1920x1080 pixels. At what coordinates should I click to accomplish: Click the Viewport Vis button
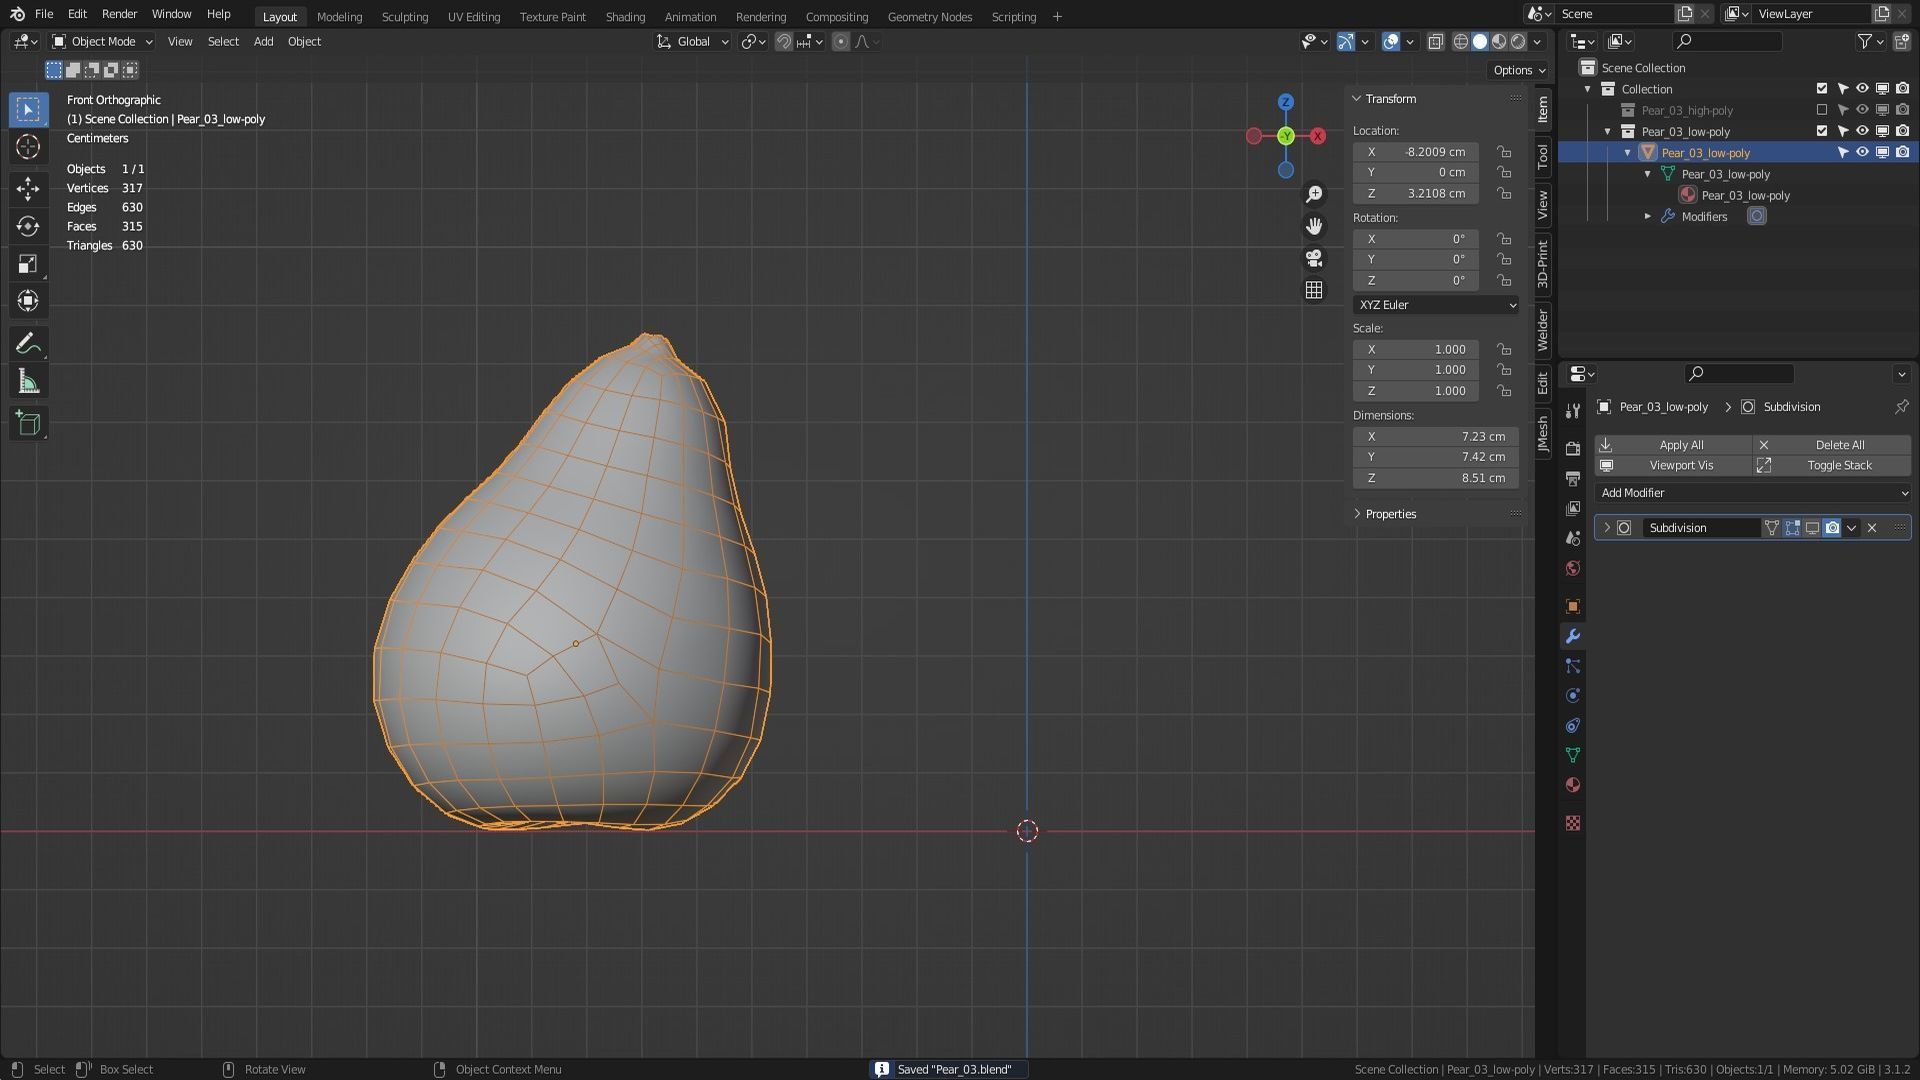pyautogui.click(x=1673, y=466)
